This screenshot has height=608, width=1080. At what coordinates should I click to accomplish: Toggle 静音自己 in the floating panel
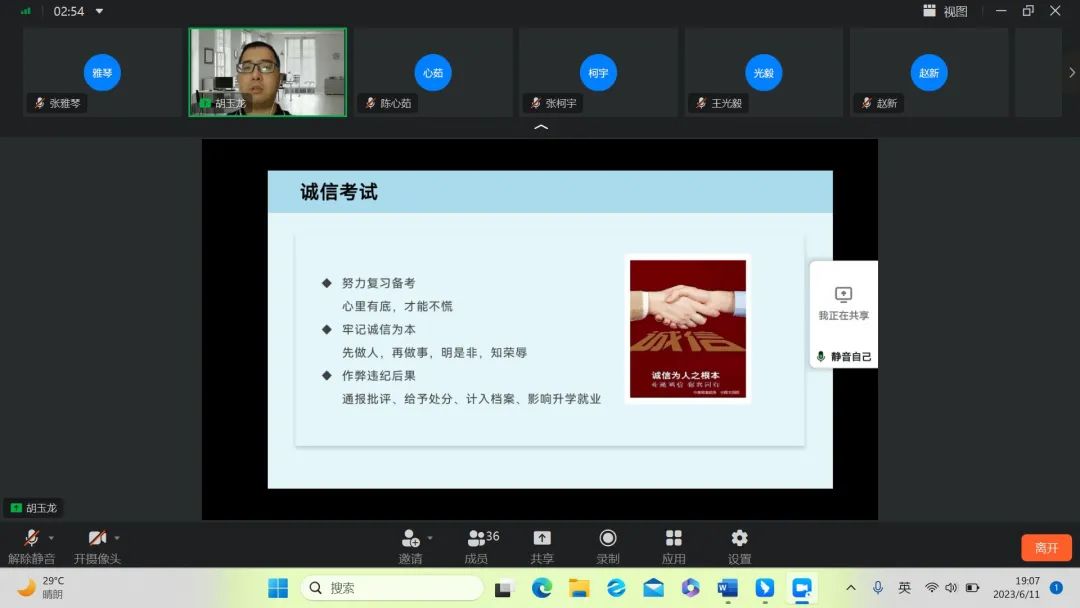[843, 356]
